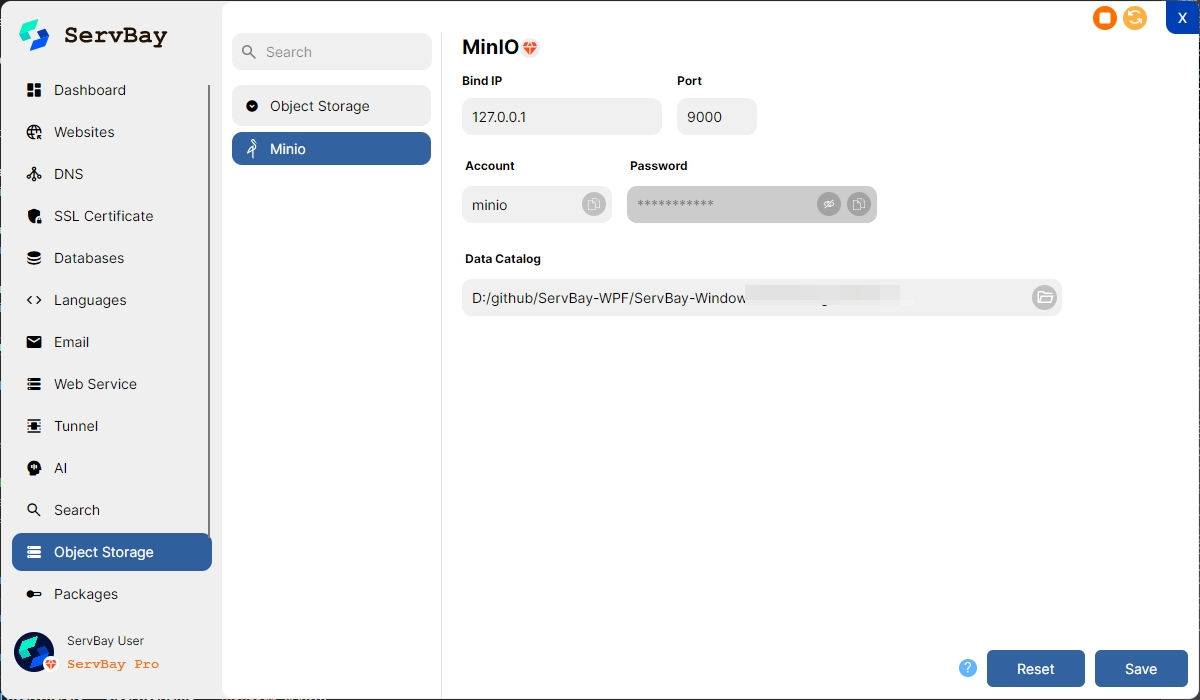
Task: Select the Minio list item
Action: [331, 148]
